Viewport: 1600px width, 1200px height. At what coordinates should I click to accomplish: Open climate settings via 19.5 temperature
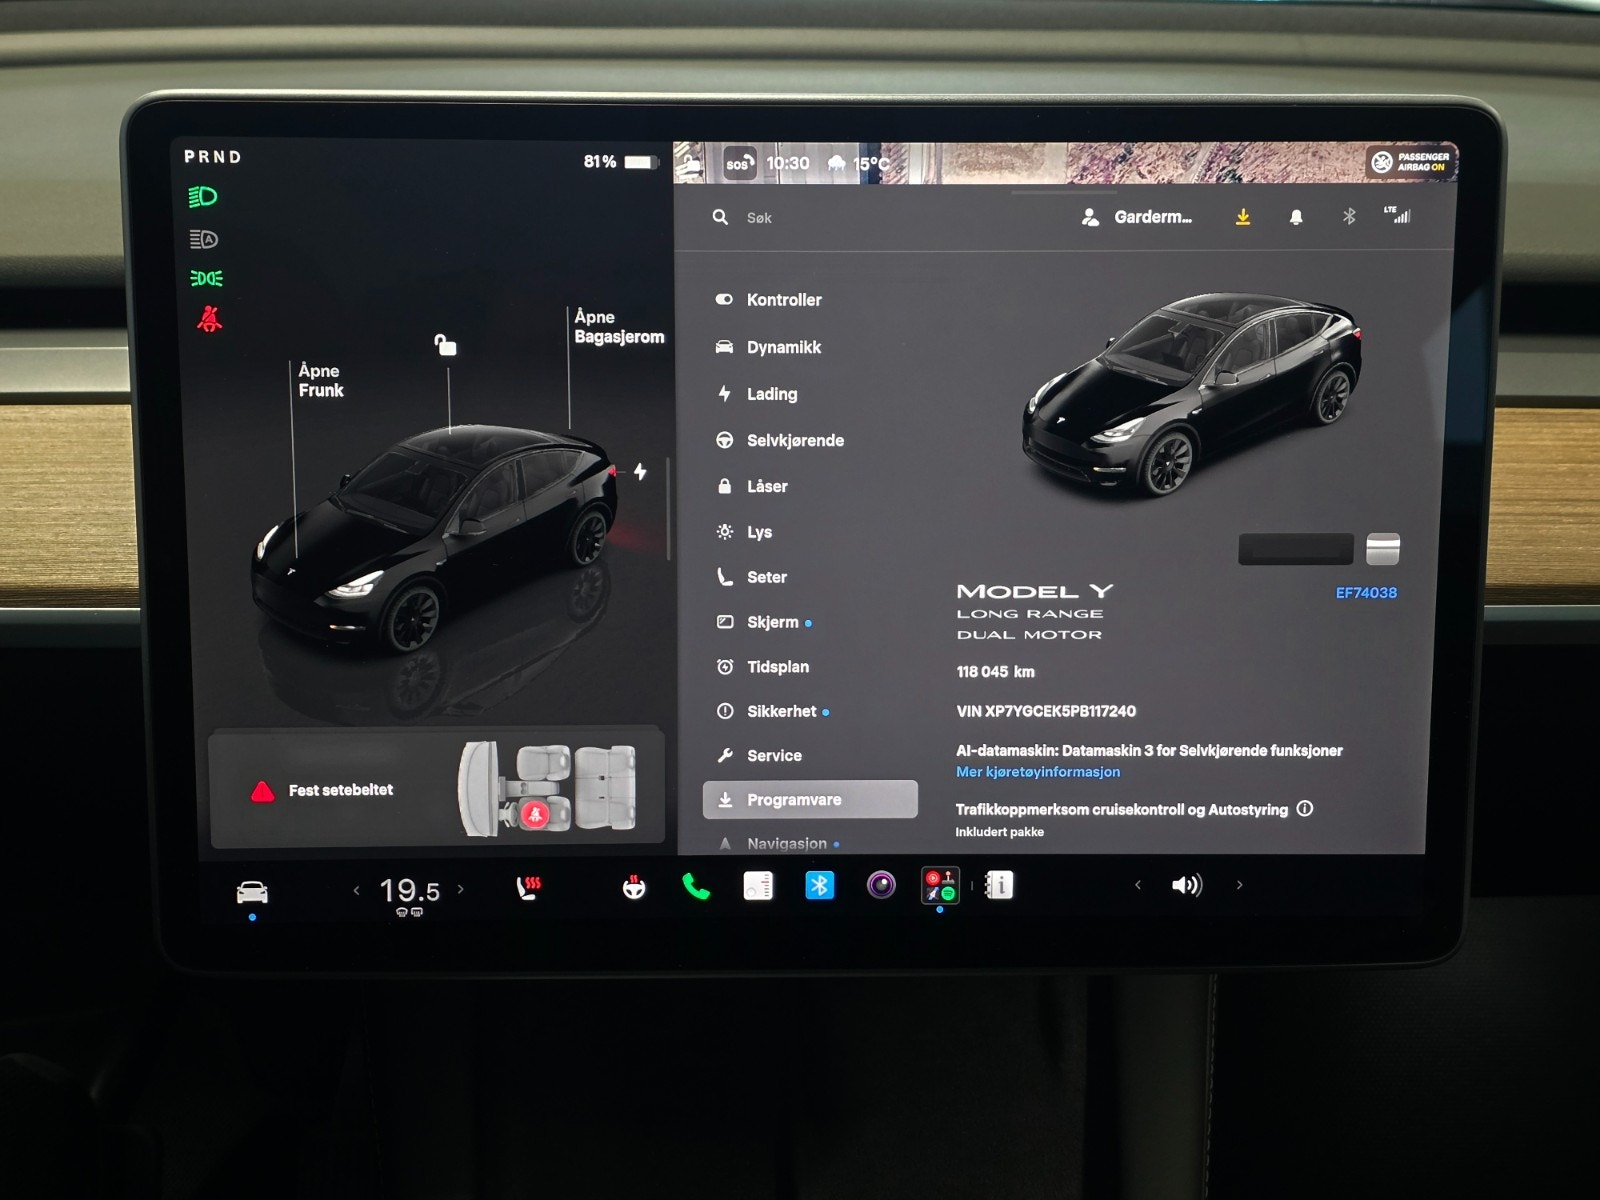(x=409, y=890)
